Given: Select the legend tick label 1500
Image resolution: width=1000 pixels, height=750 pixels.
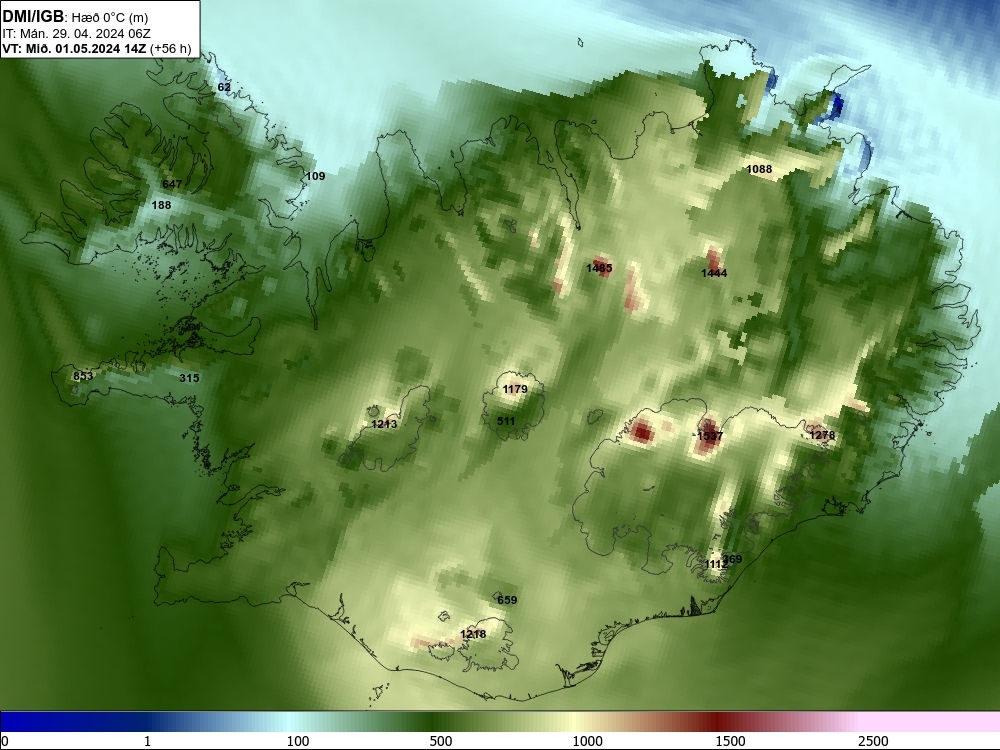Looking at the screenshot, I should pyautogui.click(x=730, y=741).
